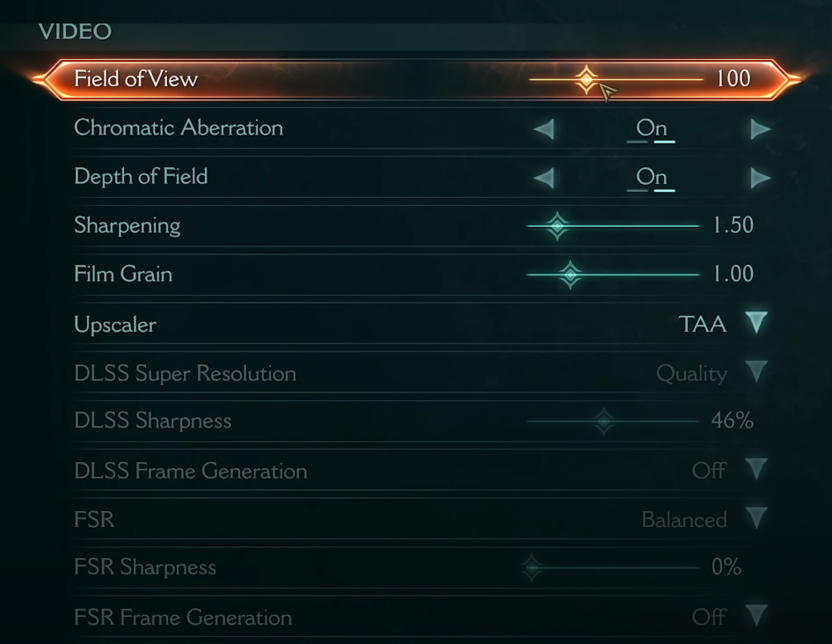Click the Film Grain setting label
832x644 pixels.
(123, 274)
